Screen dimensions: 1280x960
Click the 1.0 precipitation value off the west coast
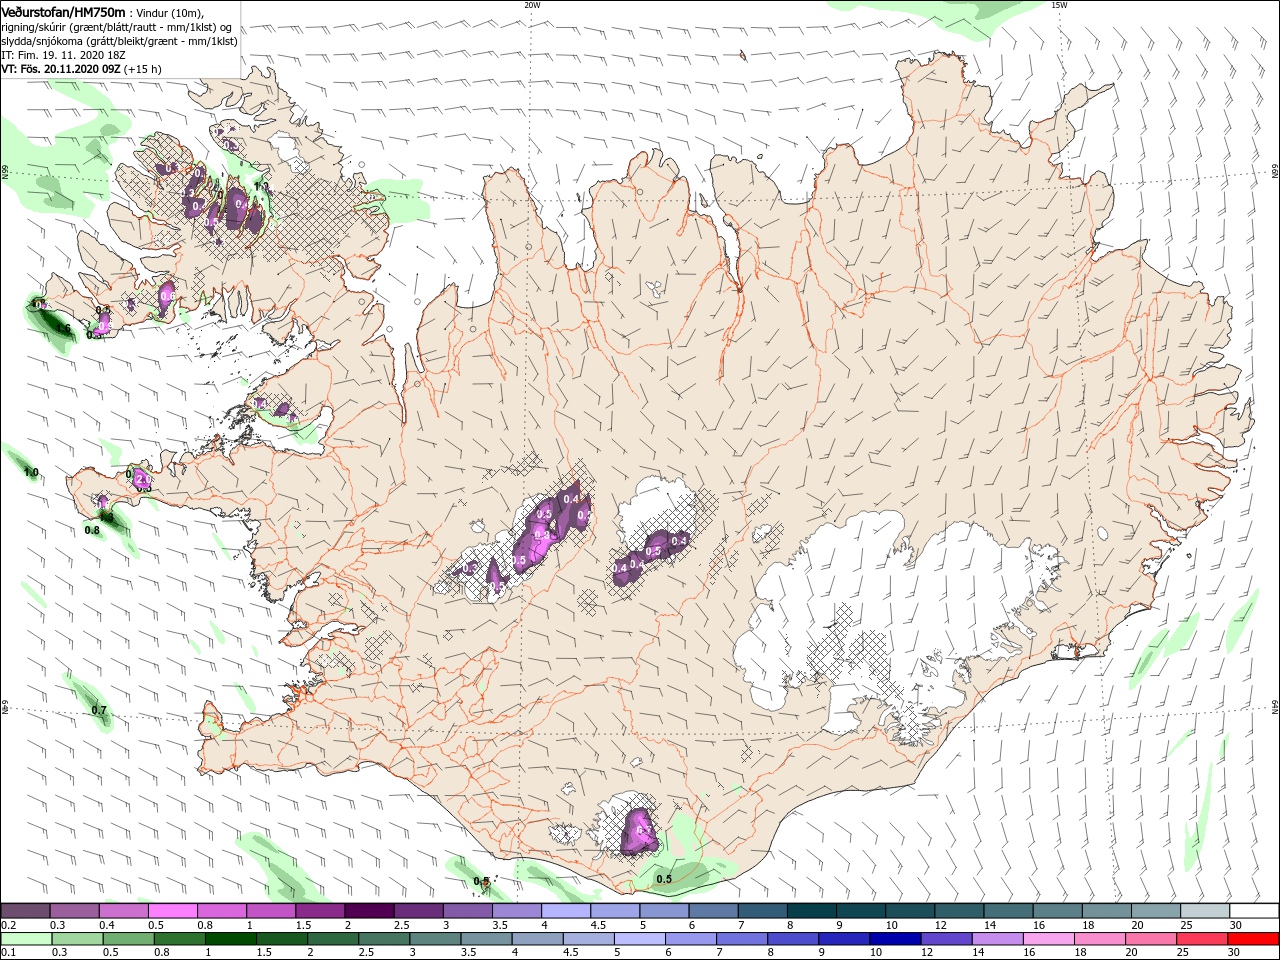click(x=31, y=472)
